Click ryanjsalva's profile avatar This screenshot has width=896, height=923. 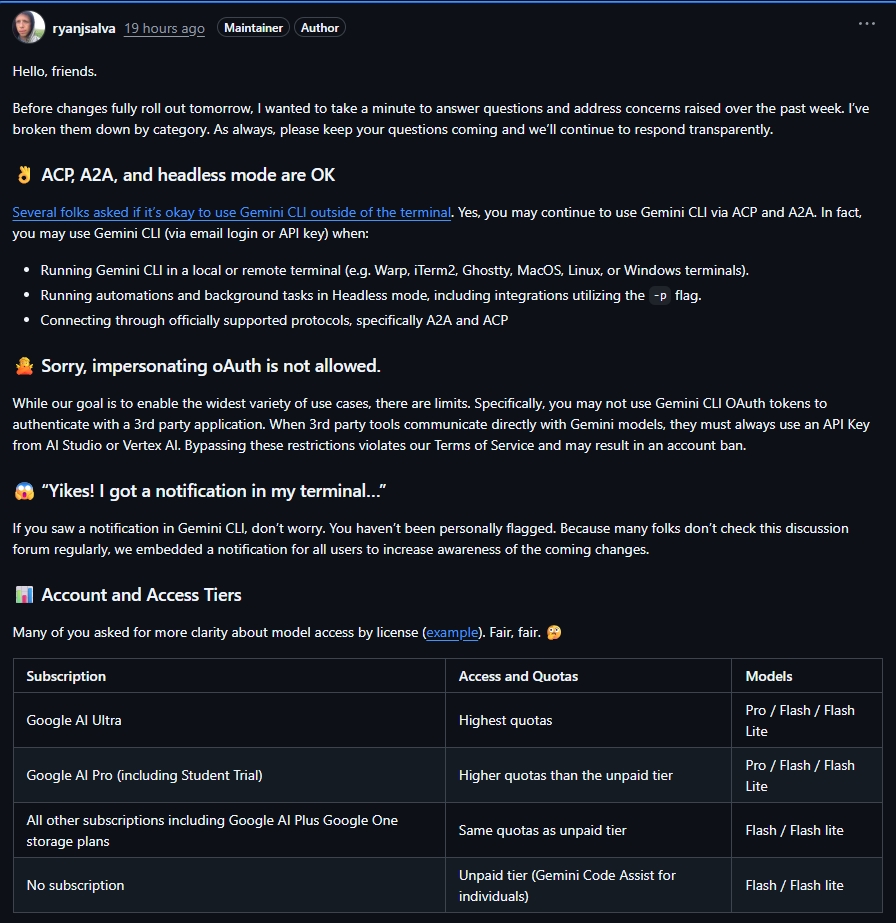(x=29, y=27)
